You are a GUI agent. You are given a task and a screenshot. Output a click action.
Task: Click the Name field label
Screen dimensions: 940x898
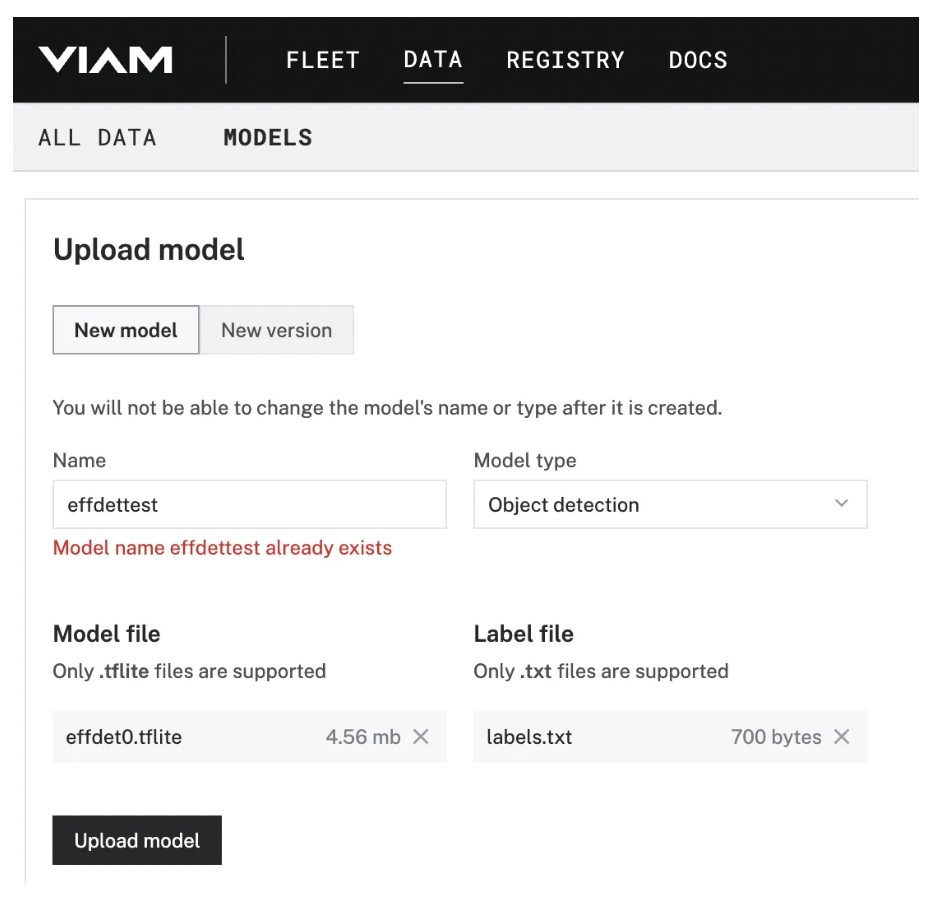[79, 461]
